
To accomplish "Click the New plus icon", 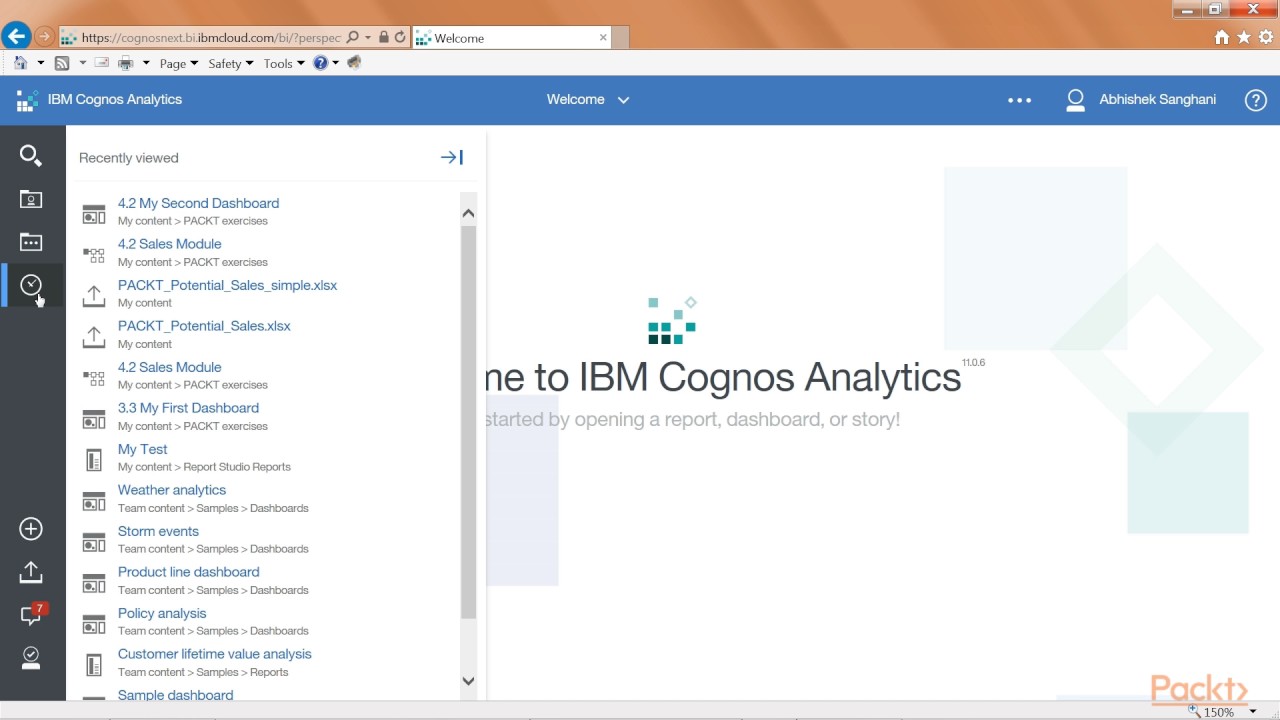I will pyautogui.click(x=31, y=529).
